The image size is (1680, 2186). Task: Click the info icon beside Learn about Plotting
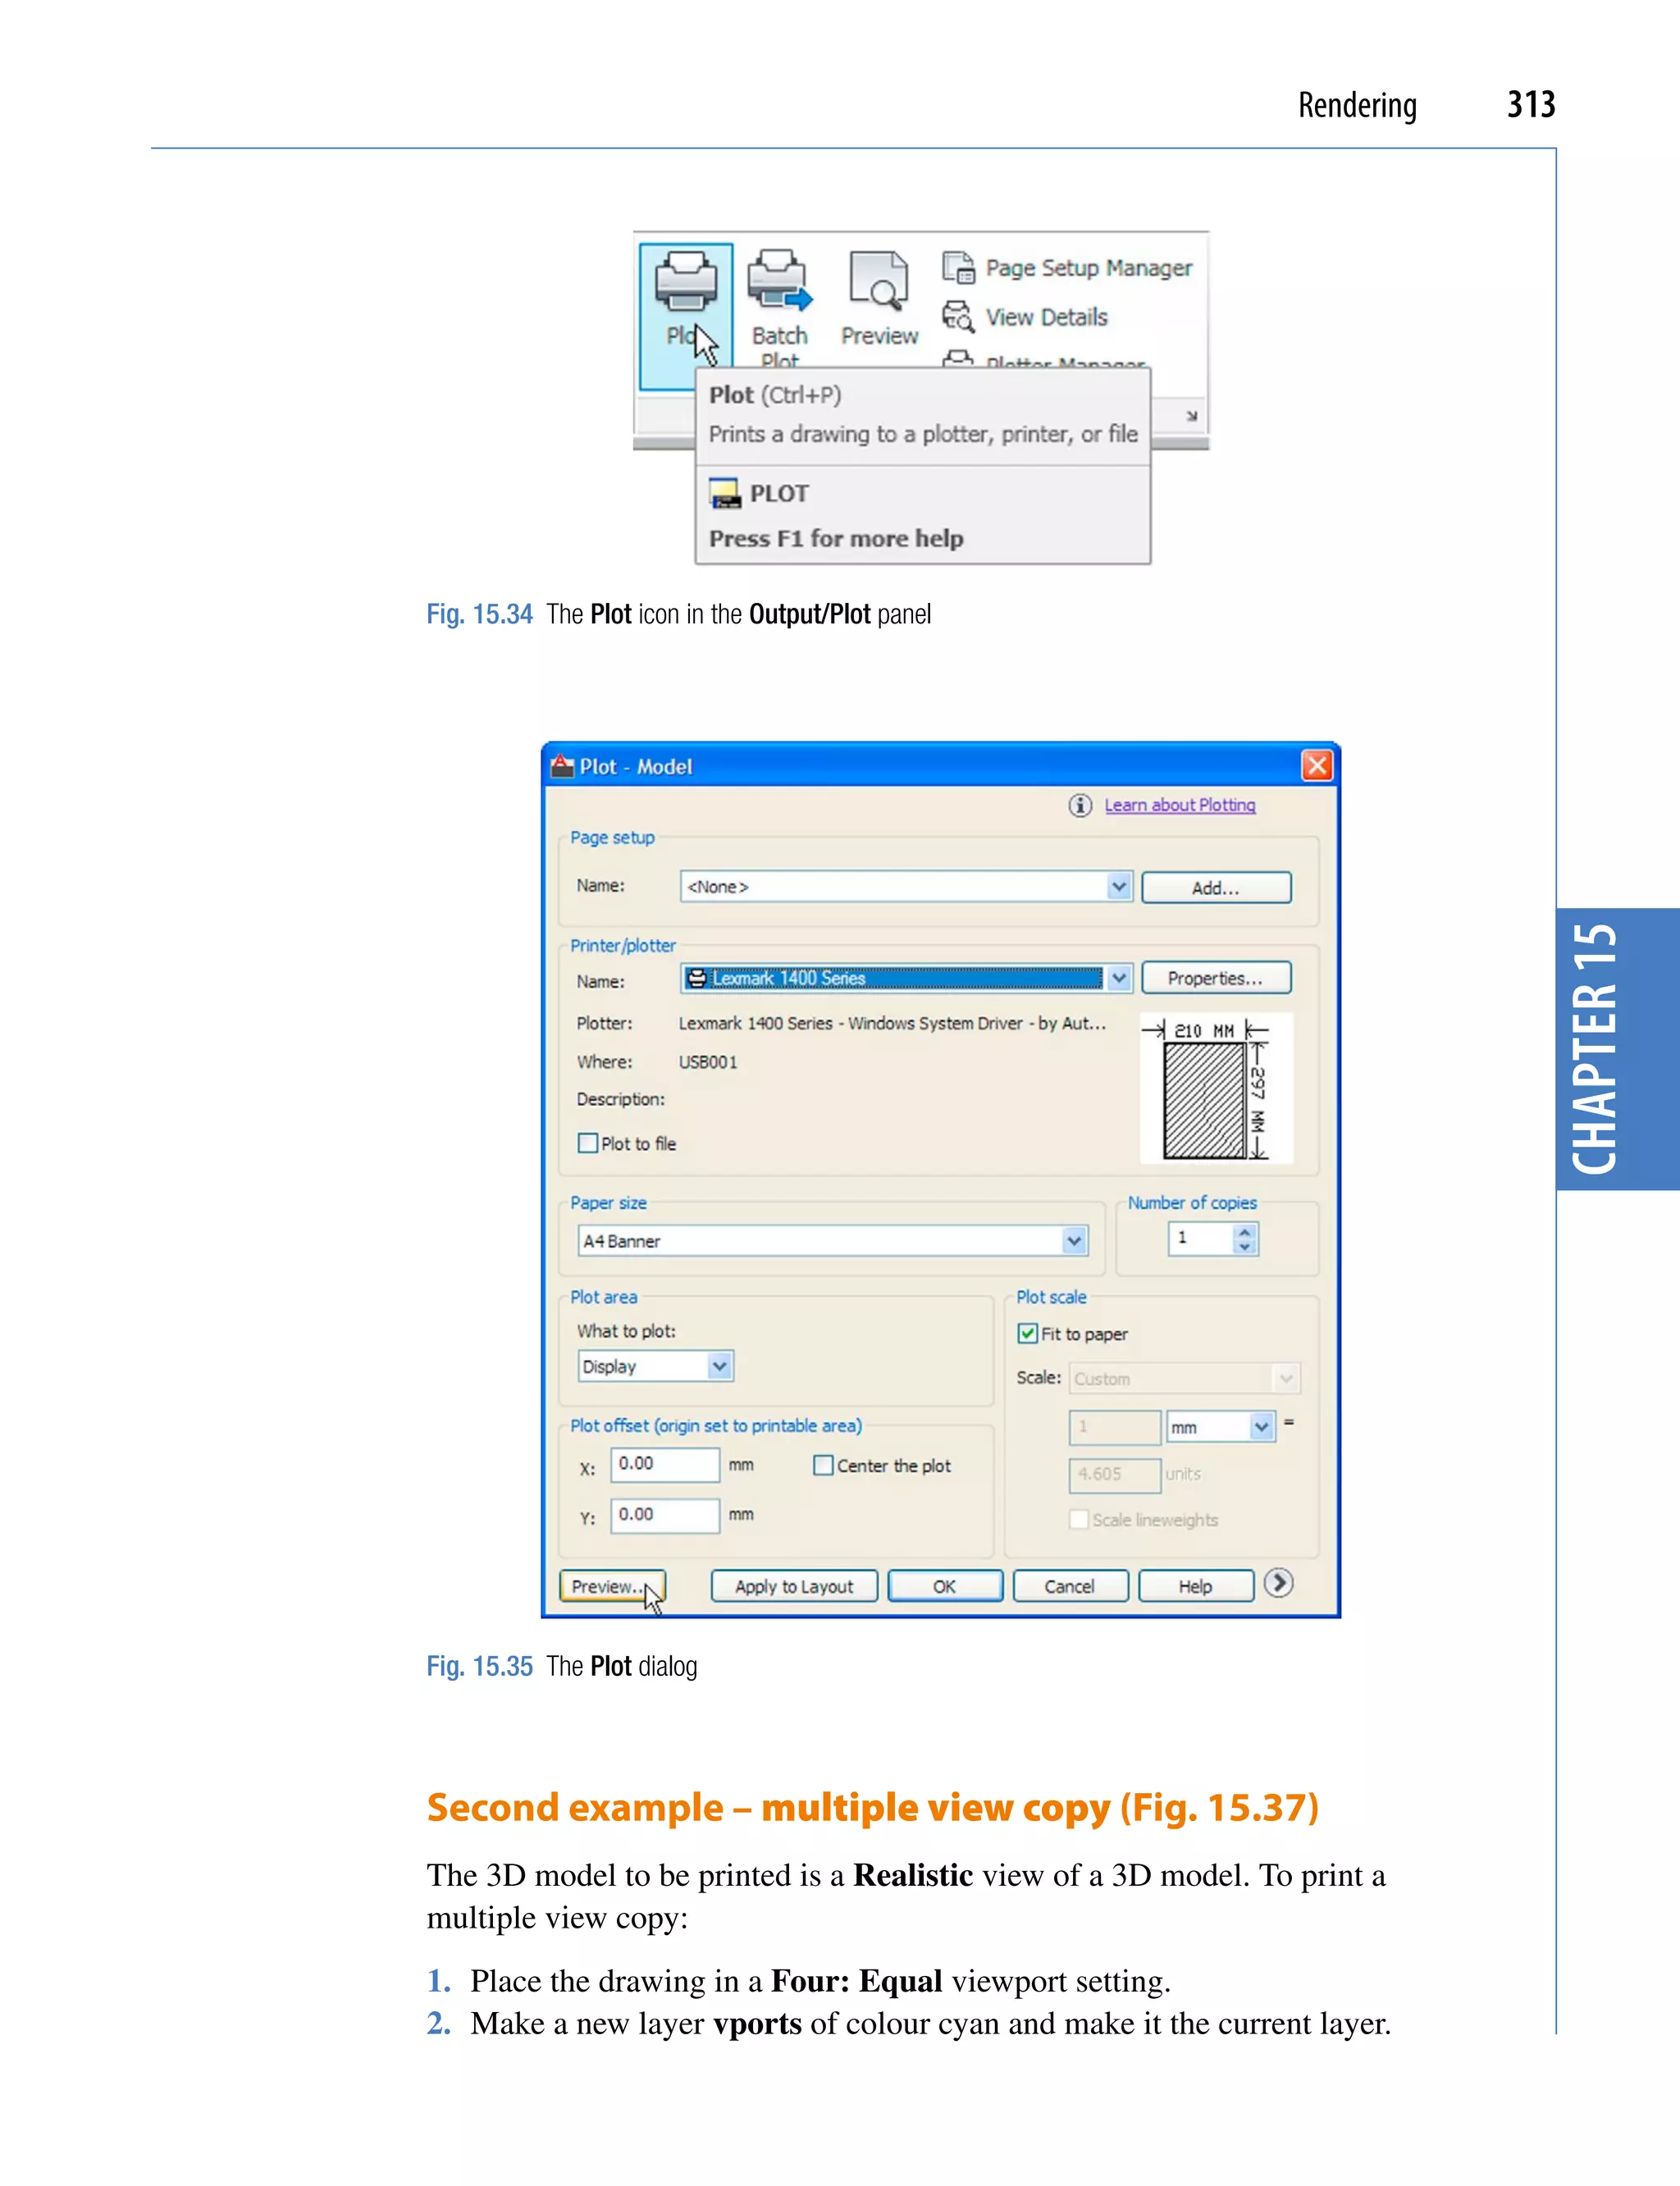point(1080,805)
